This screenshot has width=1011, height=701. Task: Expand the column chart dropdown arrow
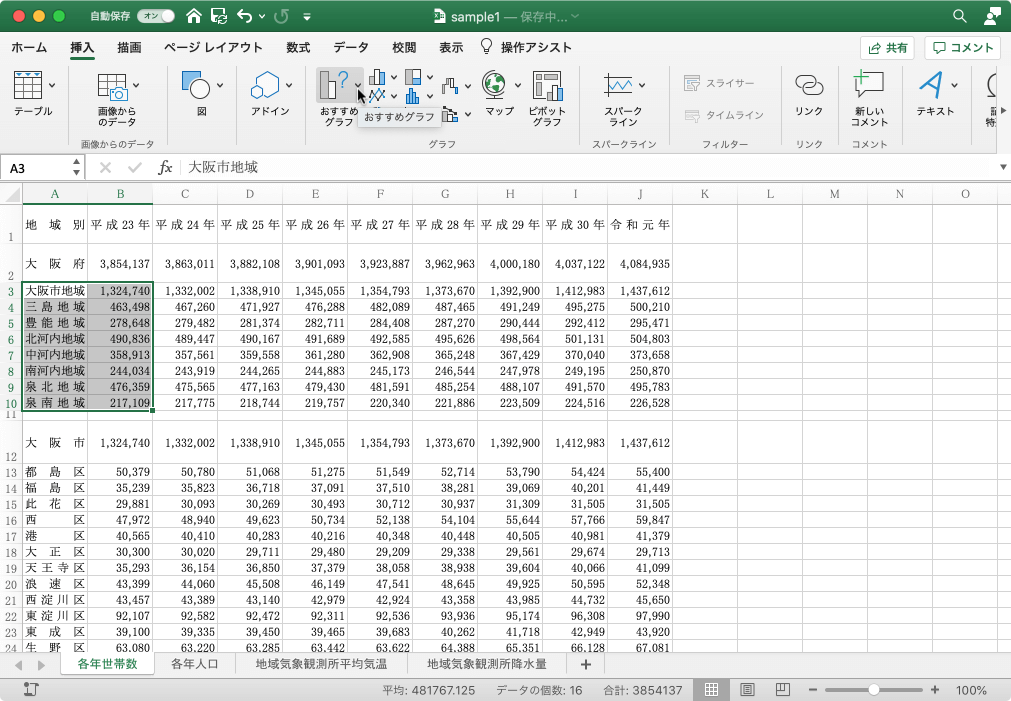(x=394, y=77)
